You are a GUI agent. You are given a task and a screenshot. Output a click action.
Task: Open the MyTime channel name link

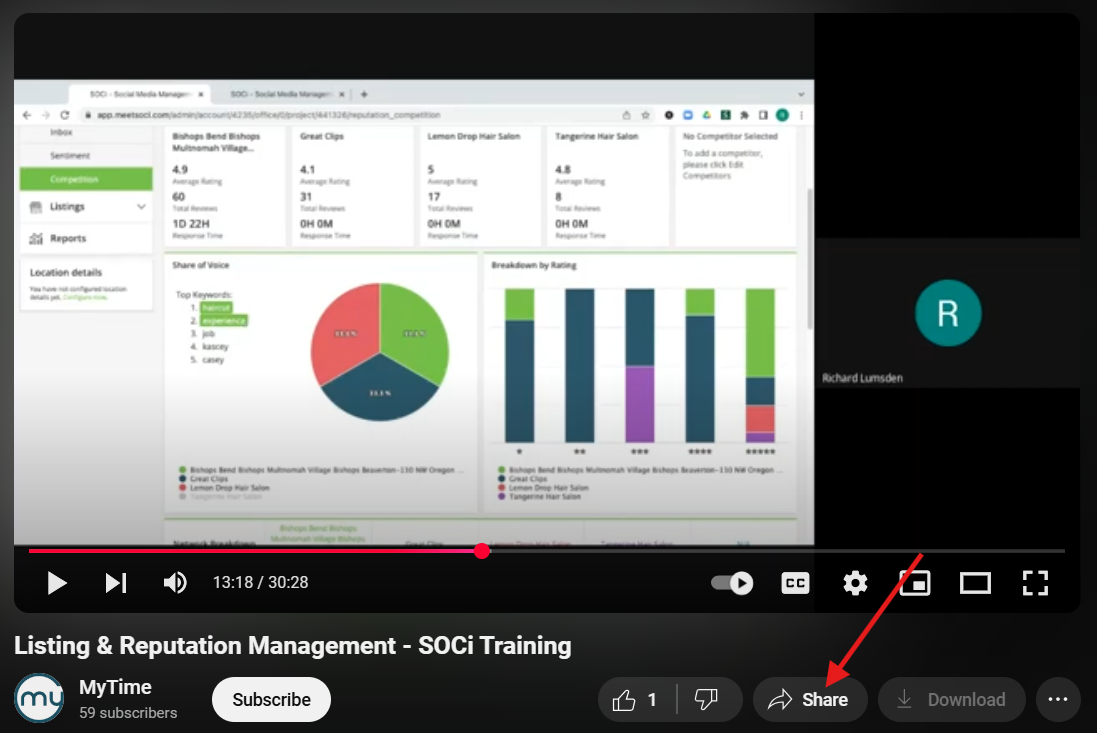(115, 688)
